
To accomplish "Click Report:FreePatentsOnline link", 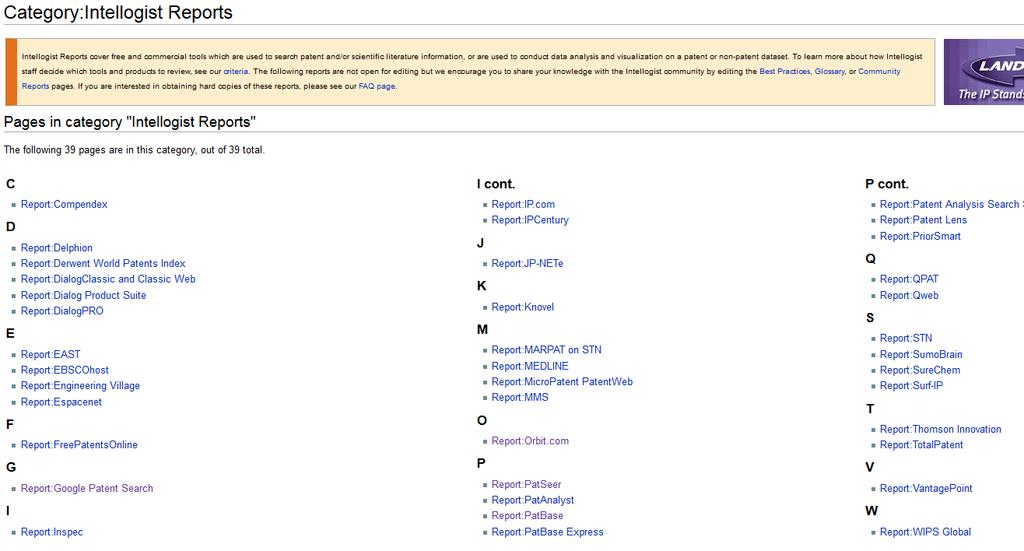I will tap(79, 445).
